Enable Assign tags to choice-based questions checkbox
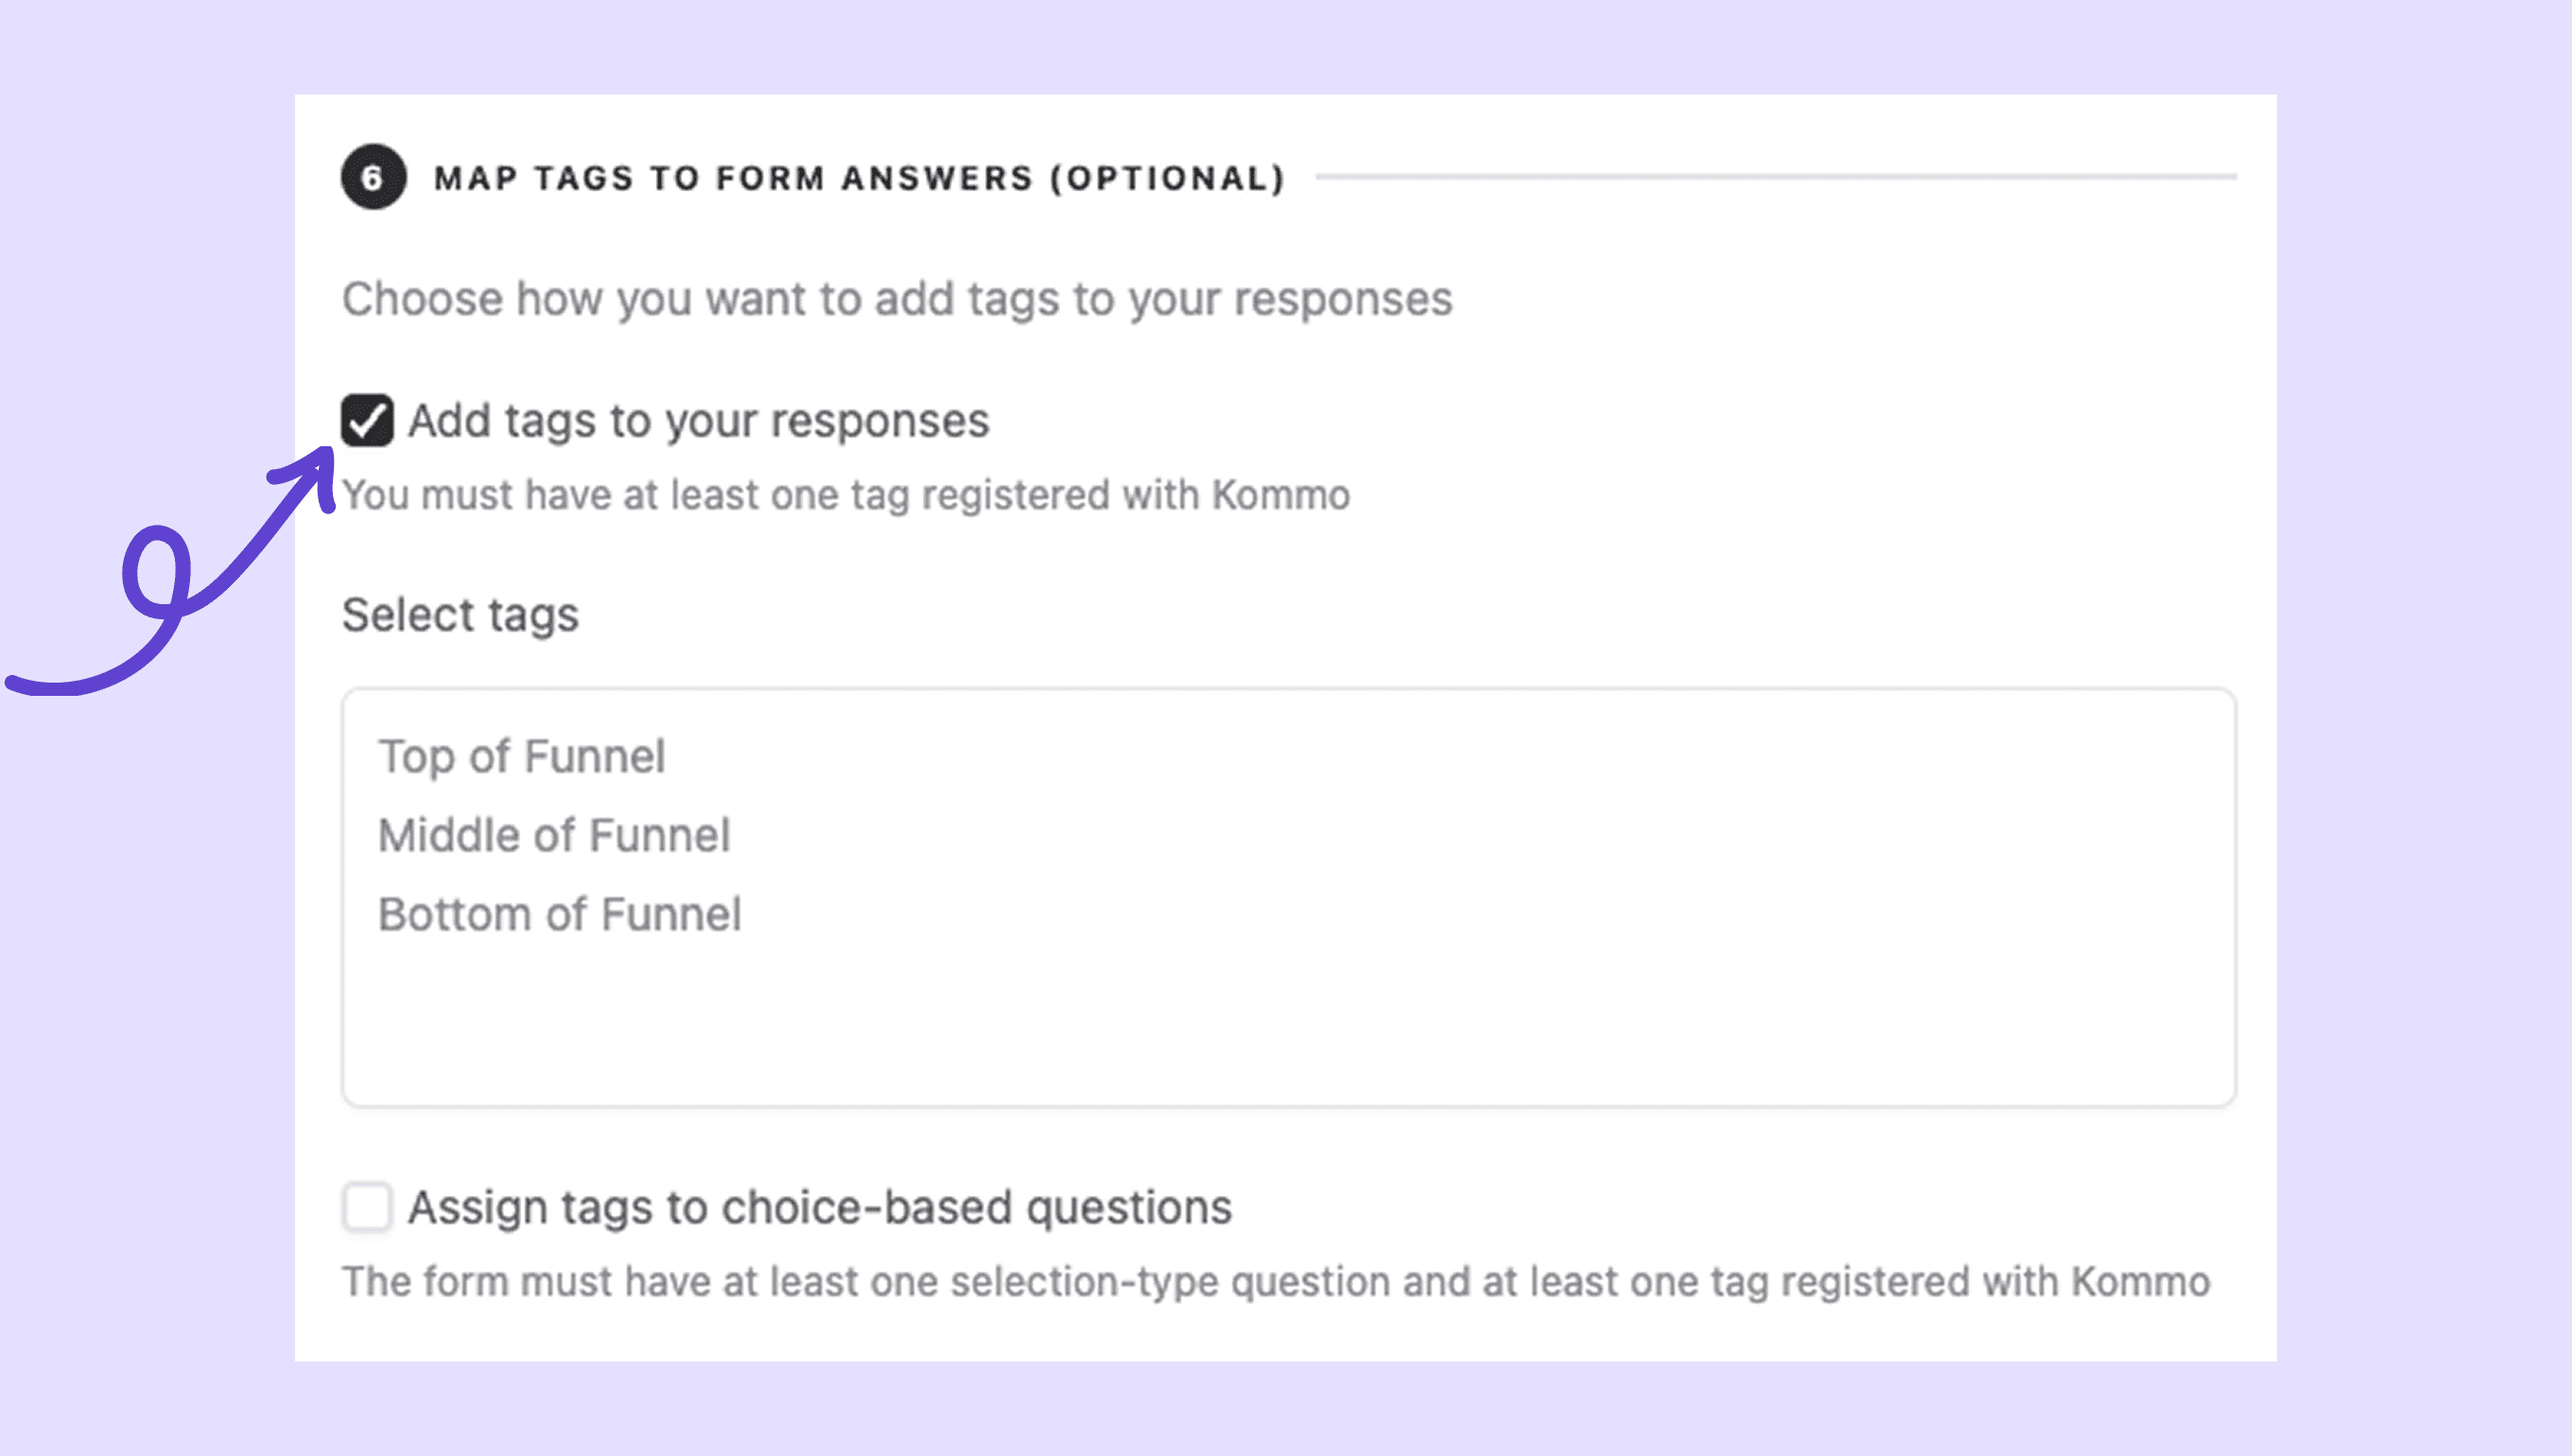Screen dimensions: 2572x1456 pos(367,1207)
